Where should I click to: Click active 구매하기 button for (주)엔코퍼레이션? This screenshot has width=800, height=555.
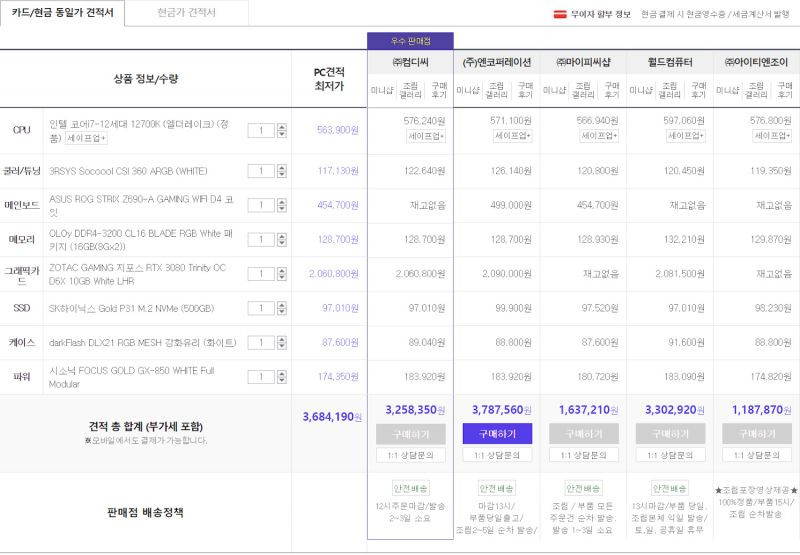click(x=497, y=434)
